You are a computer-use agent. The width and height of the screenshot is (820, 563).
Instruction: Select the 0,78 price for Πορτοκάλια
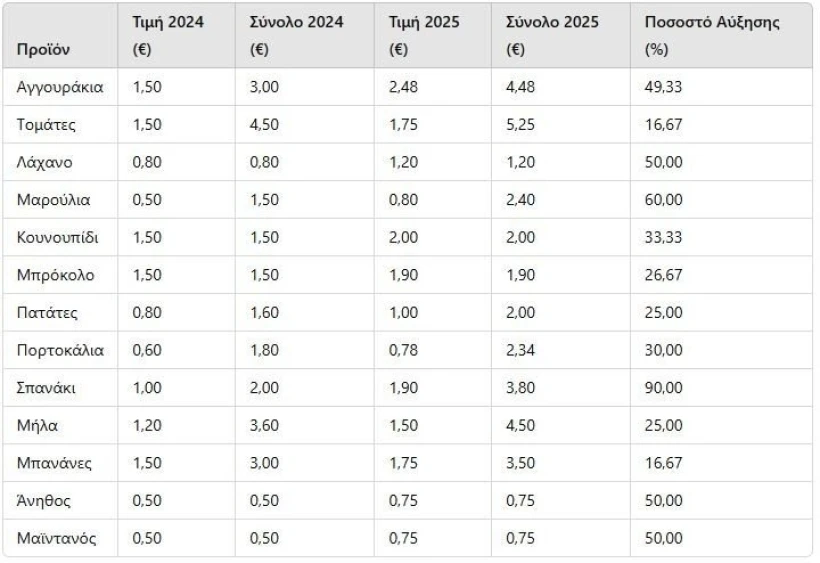(x=403, y=350)
